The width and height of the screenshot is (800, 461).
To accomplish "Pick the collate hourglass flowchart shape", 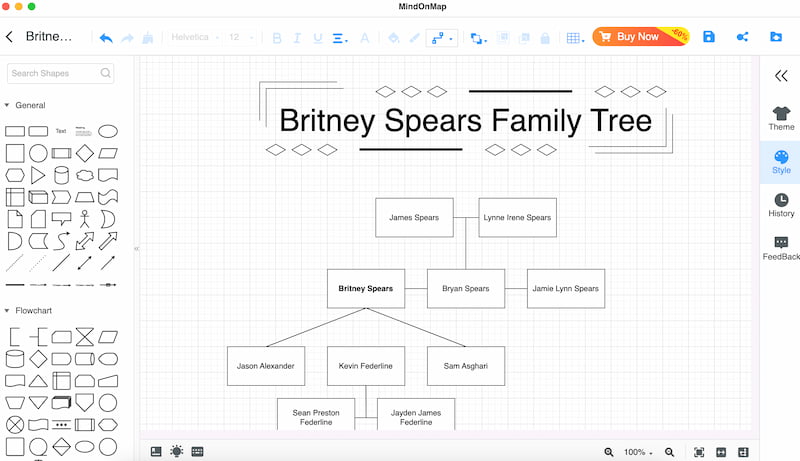I will 85,337.
